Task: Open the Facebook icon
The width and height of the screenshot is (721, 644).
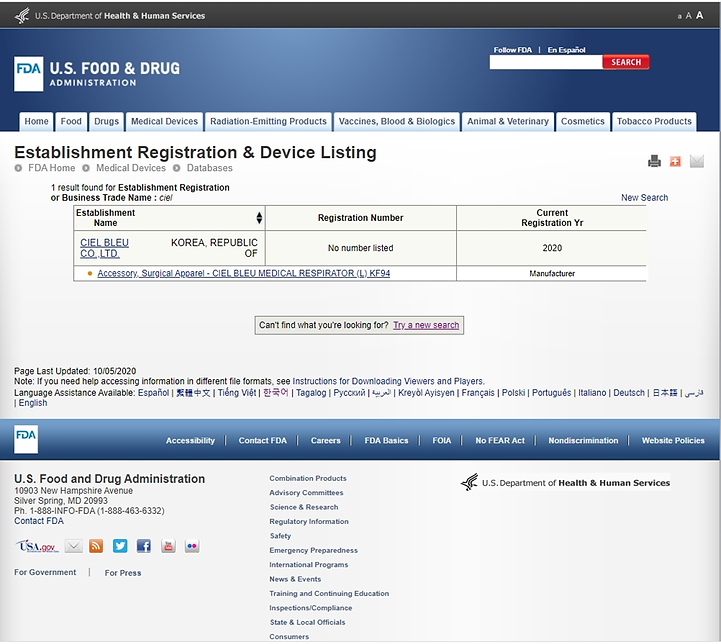Action: tap(144, 546)
